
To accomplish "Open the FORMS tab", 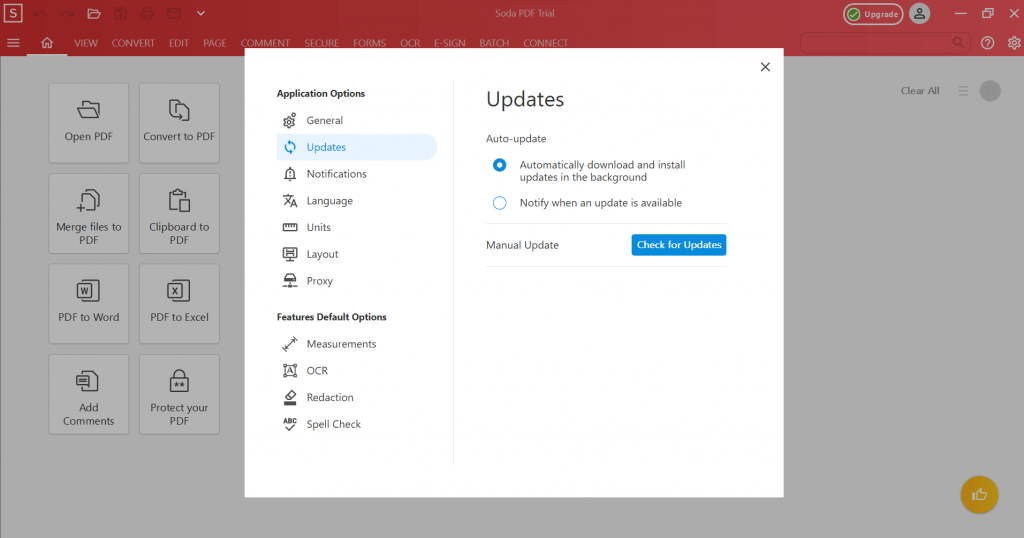I will click(x=370, y=43).
